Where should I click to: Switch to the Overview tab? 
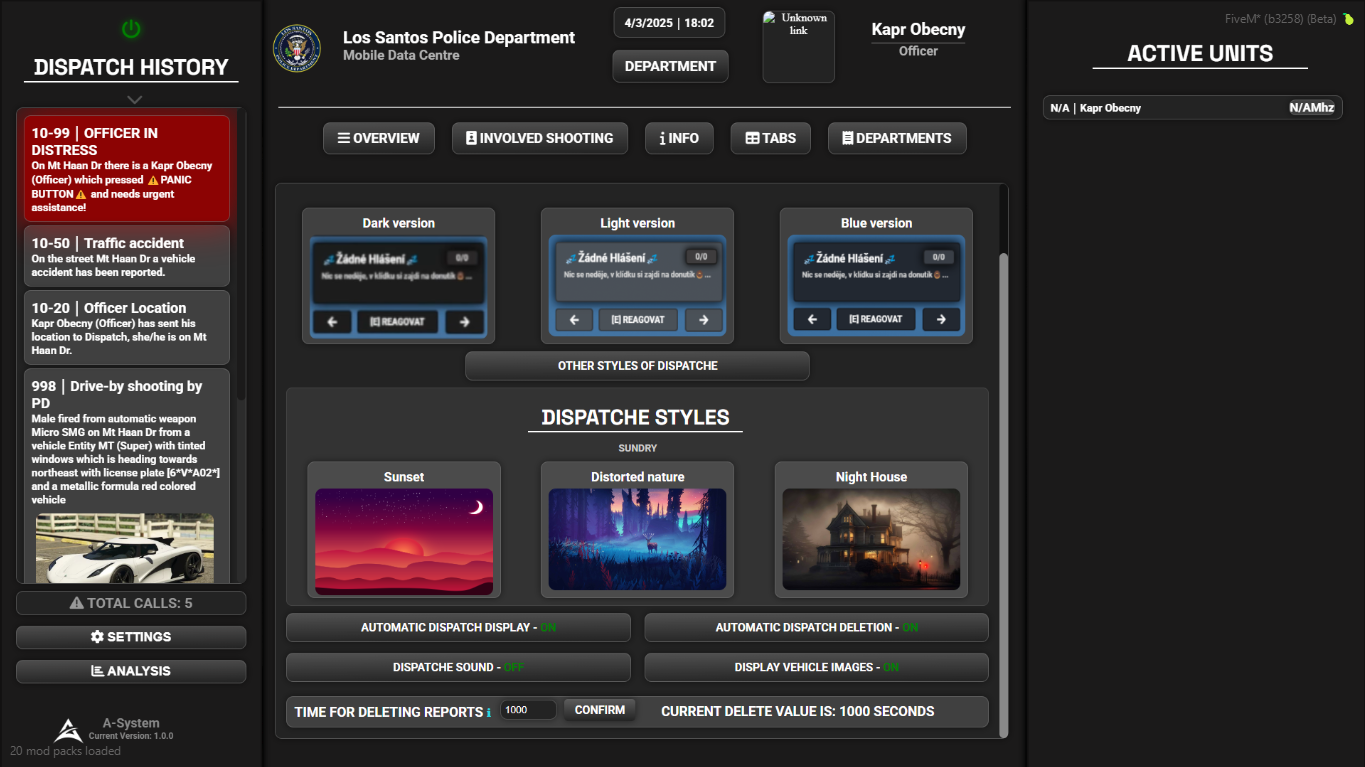pyautogui.click(x=379, y=138)
